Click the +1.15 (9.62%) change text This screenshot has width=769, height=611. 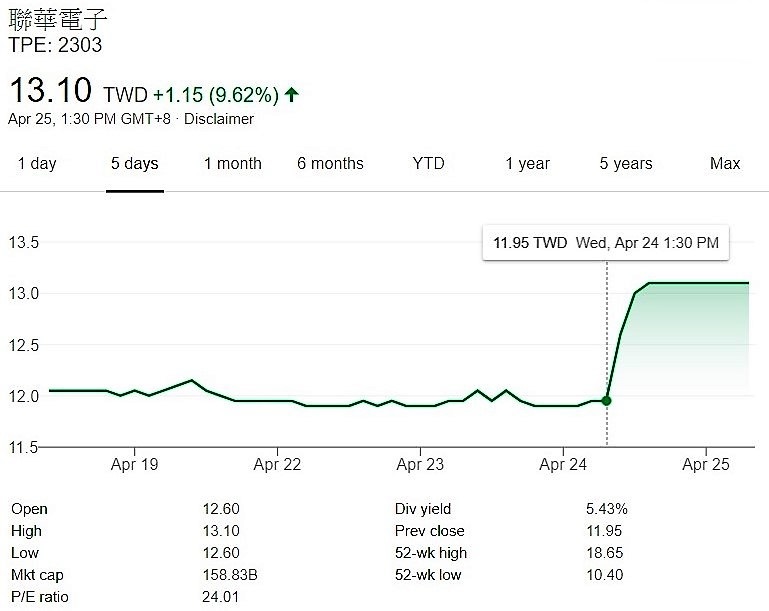click(216, 95)
